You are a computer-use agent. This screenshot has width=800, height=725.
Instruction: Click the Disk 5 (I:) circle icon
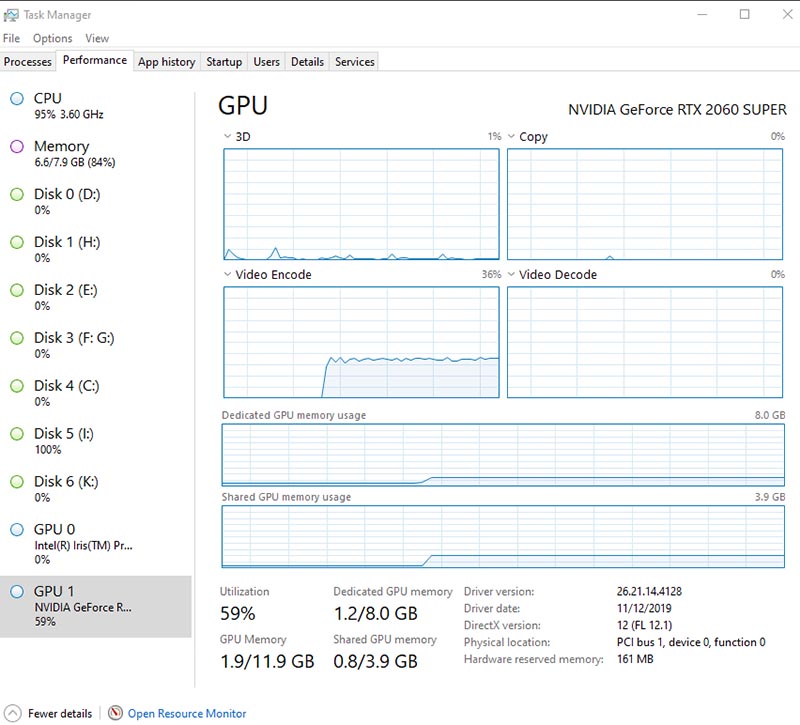(x=17, y=434)
